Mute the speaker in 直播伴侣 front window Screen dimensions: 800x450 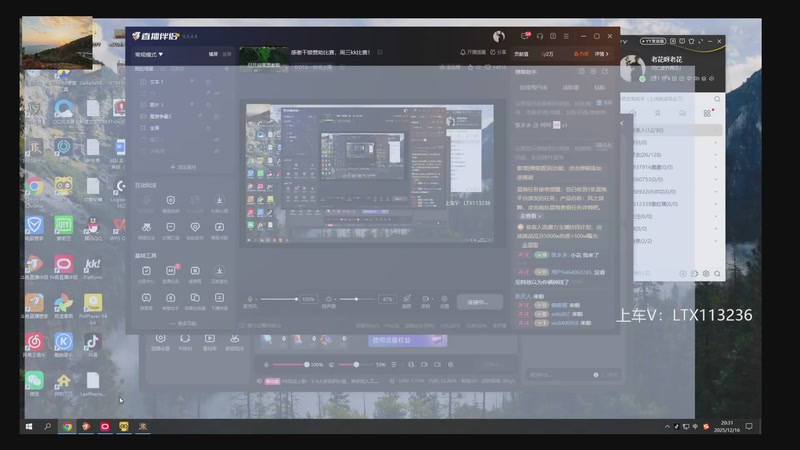coord(329,299)
